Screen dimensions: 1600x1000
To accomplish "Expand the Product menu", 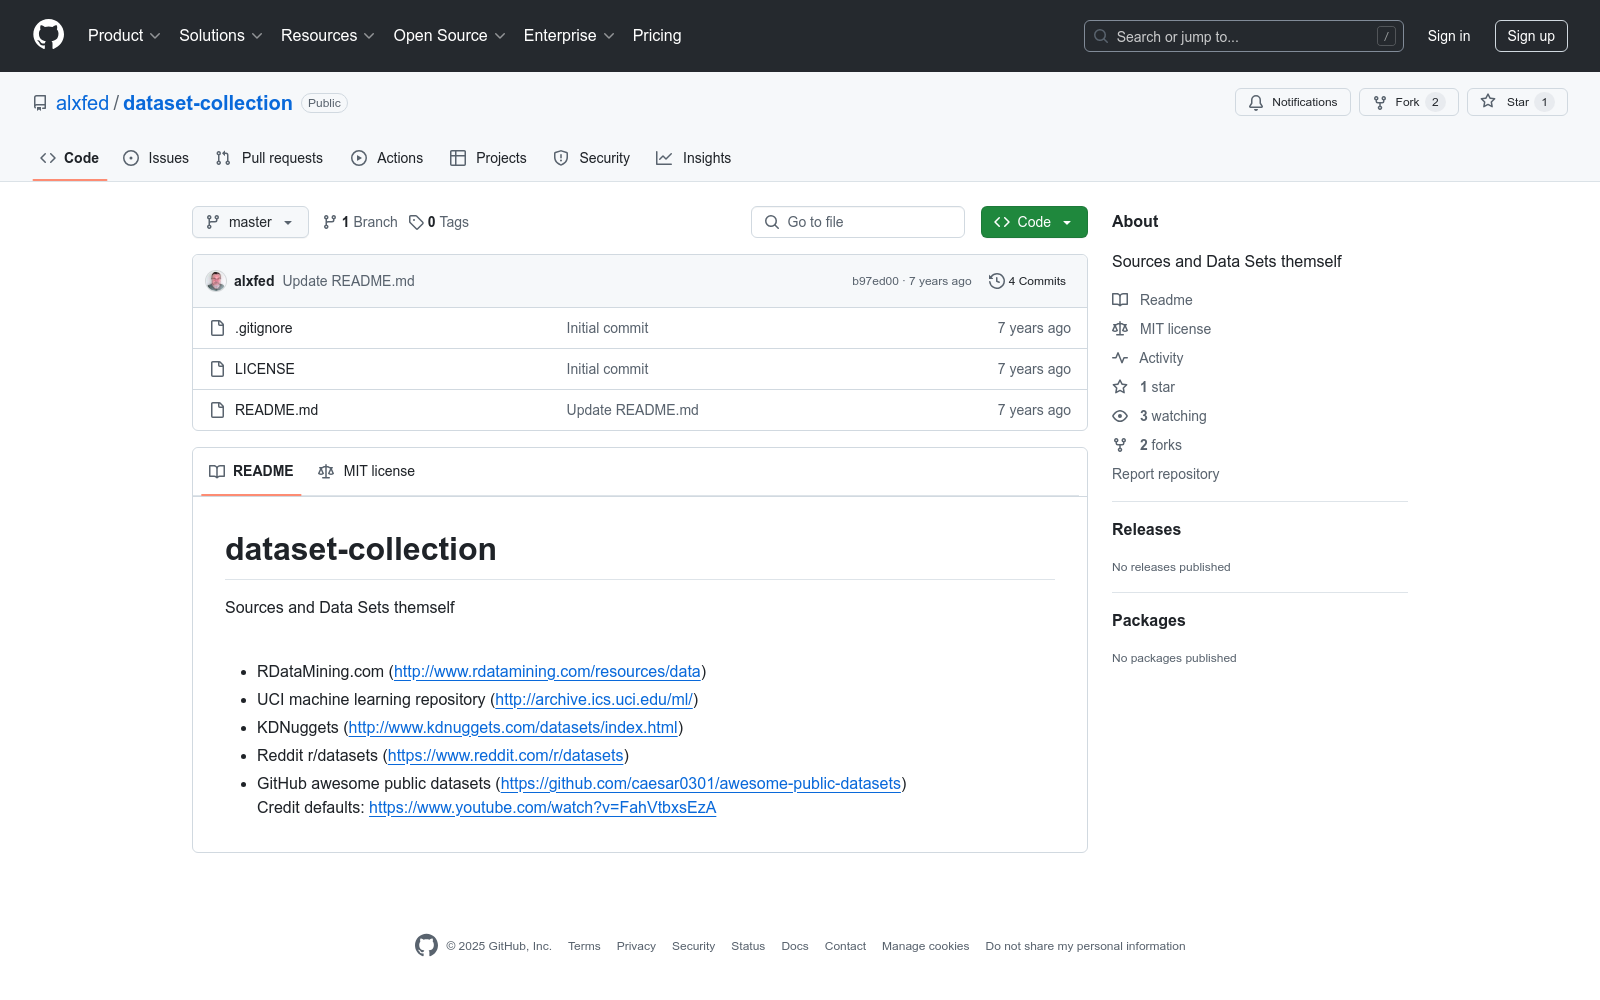I will [x=124, y=35].
